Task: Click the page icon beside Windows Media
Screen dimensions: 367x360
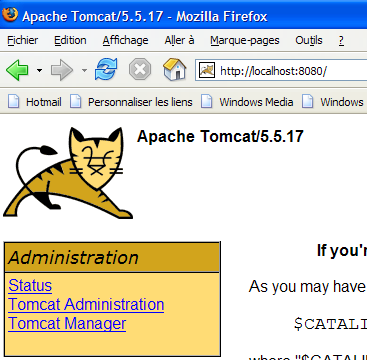Action: 207,101
